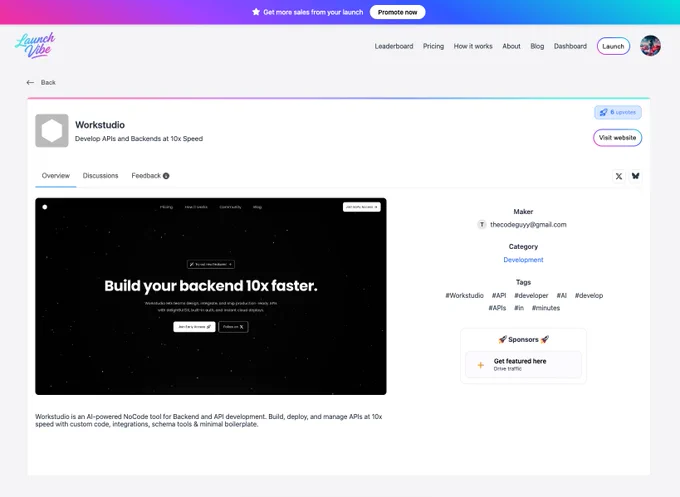Click the plus icon in Sponsors card
The height and width of the screenshot is (497, 680).
[481, 365]
